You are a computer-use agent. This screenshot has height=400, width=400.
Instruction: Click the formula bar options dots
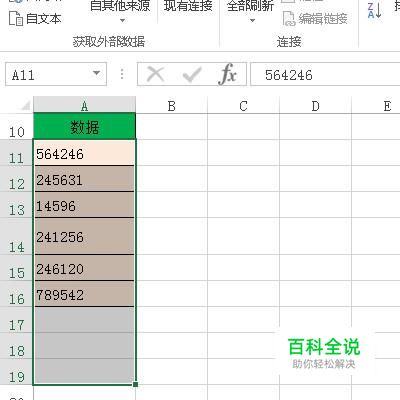click(122, 74)
